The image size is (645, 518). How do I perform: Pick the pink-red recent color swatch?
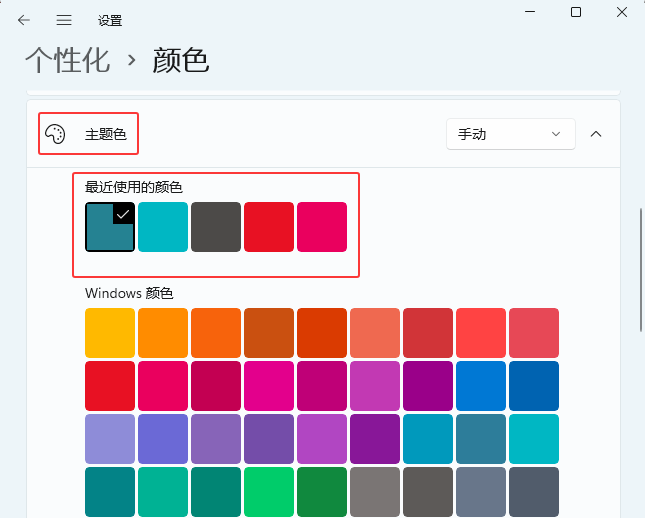[x=322, y=227]
